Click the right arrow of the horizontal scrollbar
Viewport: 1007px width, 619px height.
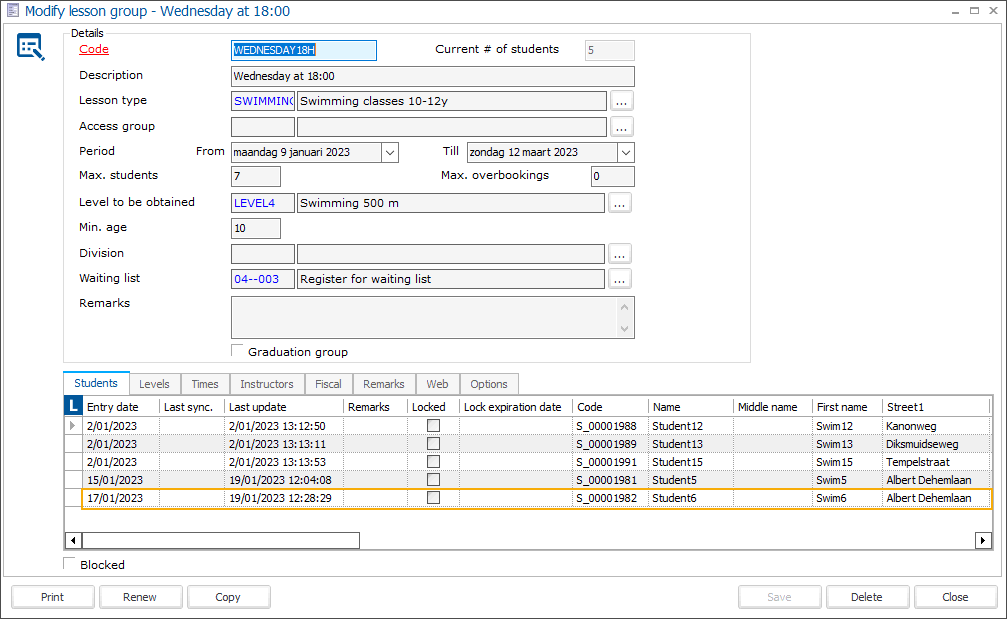tap(983, 540)
